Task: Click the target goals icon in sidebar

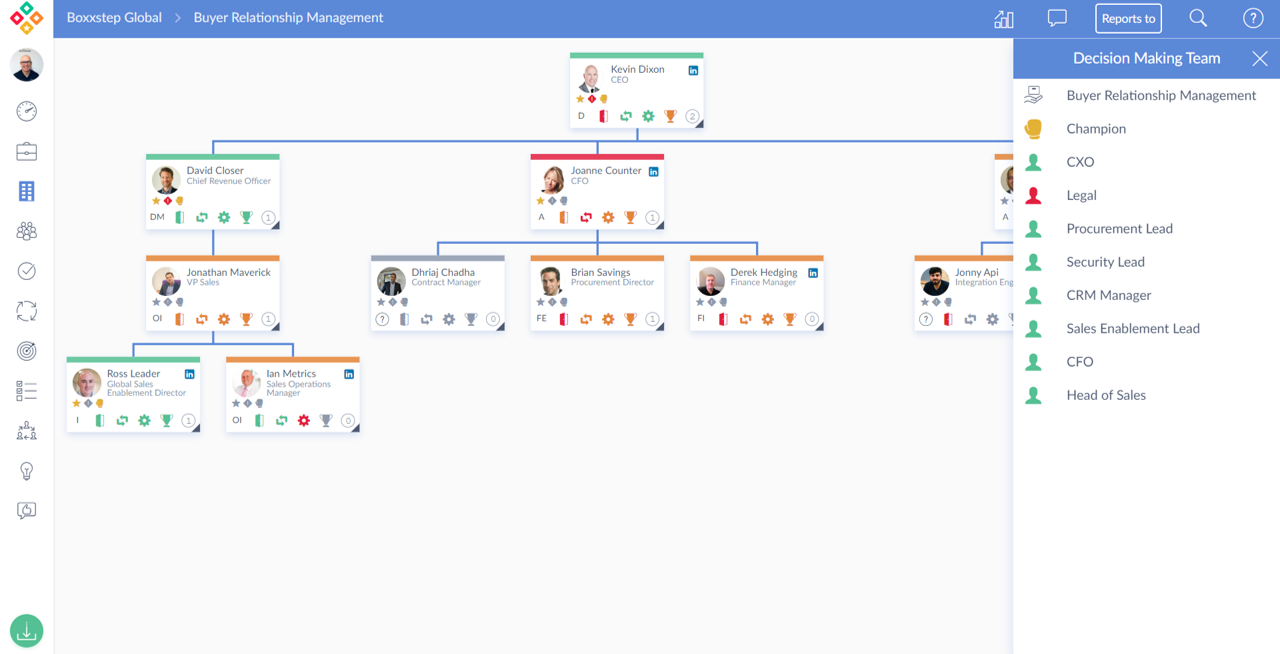Action: (27, 351)
